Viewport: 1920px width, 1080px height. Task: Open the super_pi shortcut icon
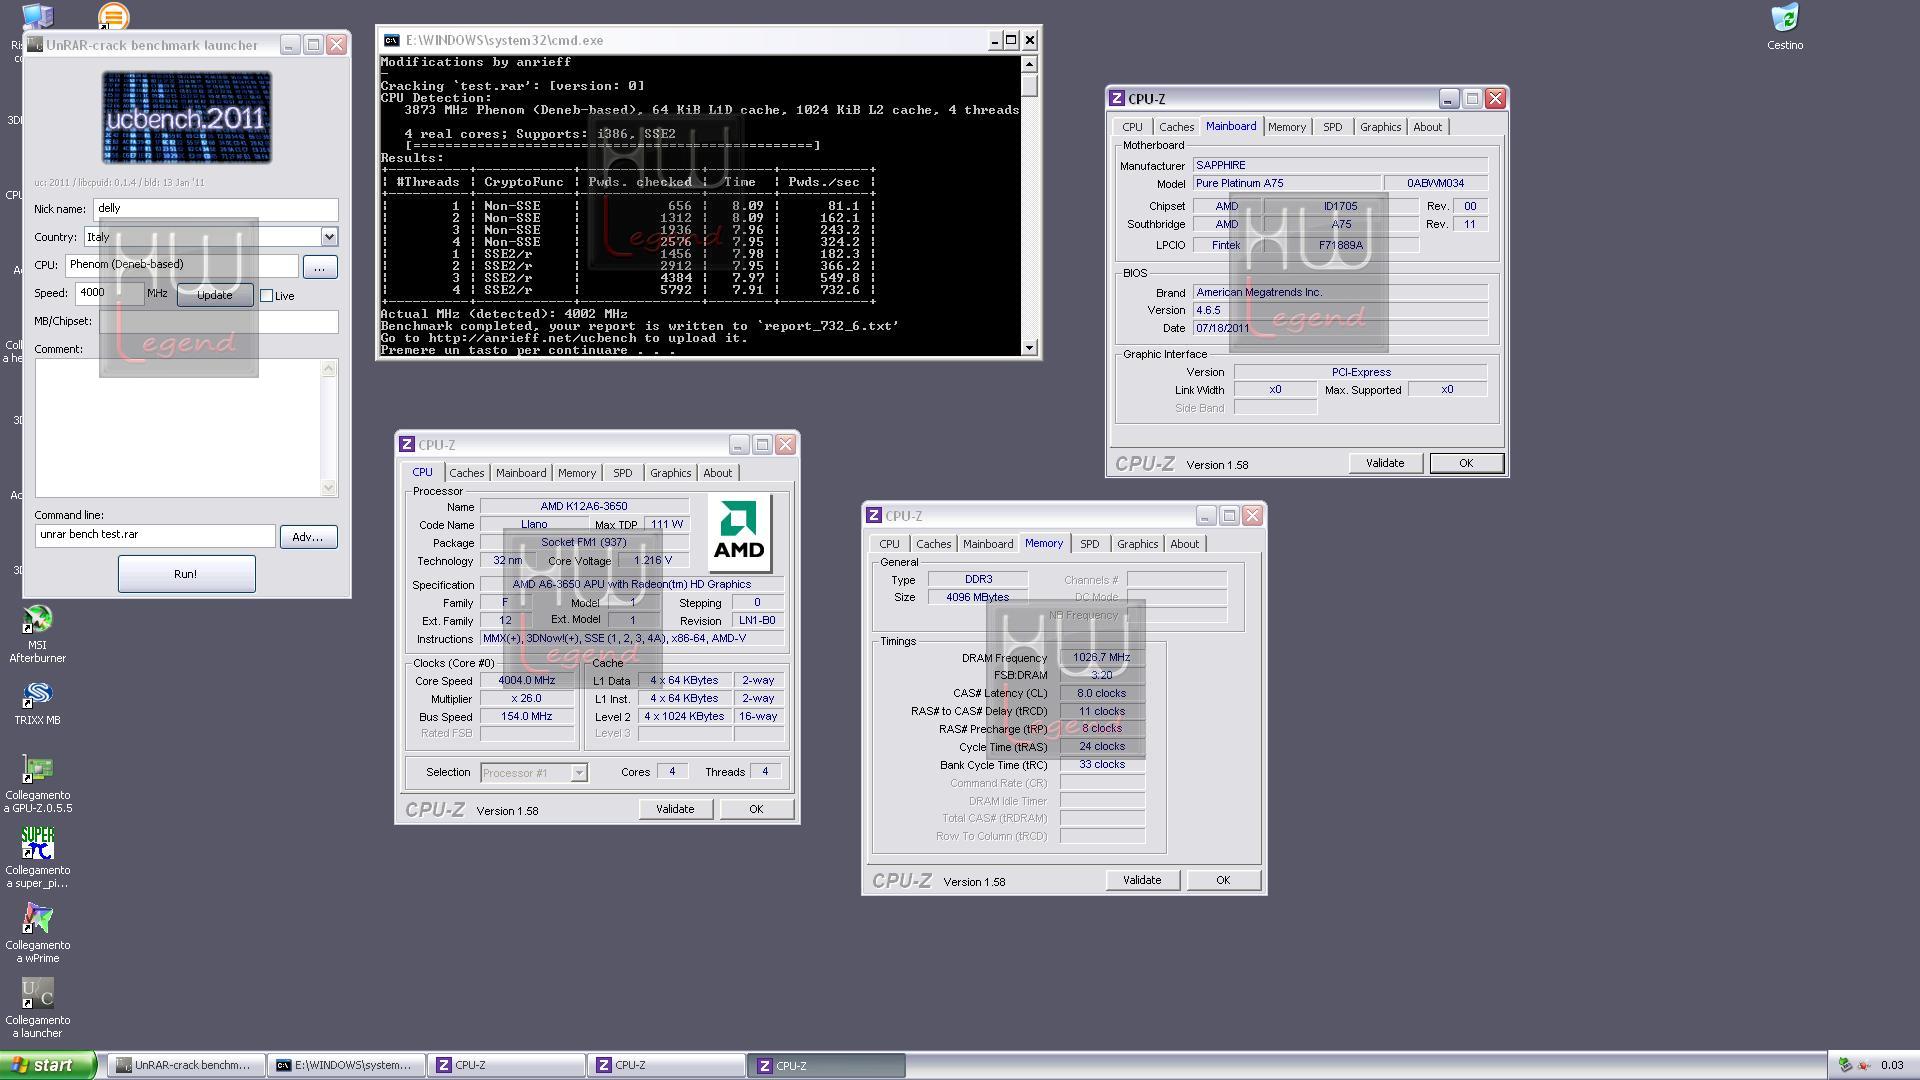[x=38, y=843]
